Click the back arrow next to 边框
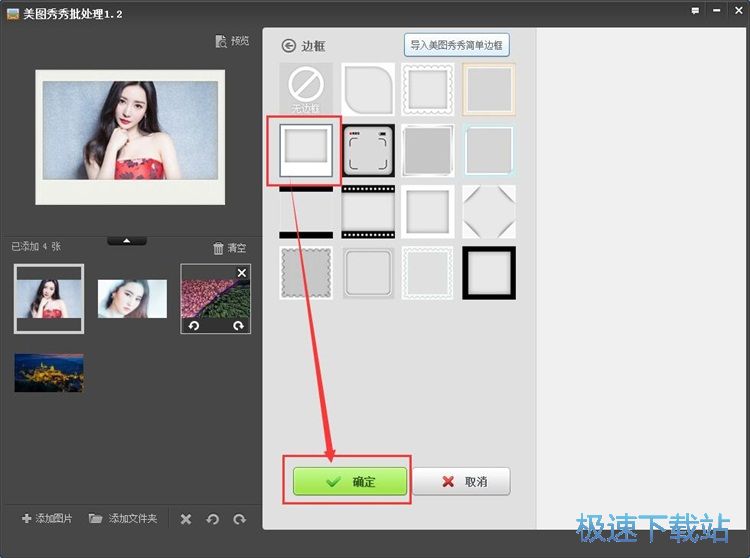The height and width of the screenshot is (558, 750). pos(288,46)
